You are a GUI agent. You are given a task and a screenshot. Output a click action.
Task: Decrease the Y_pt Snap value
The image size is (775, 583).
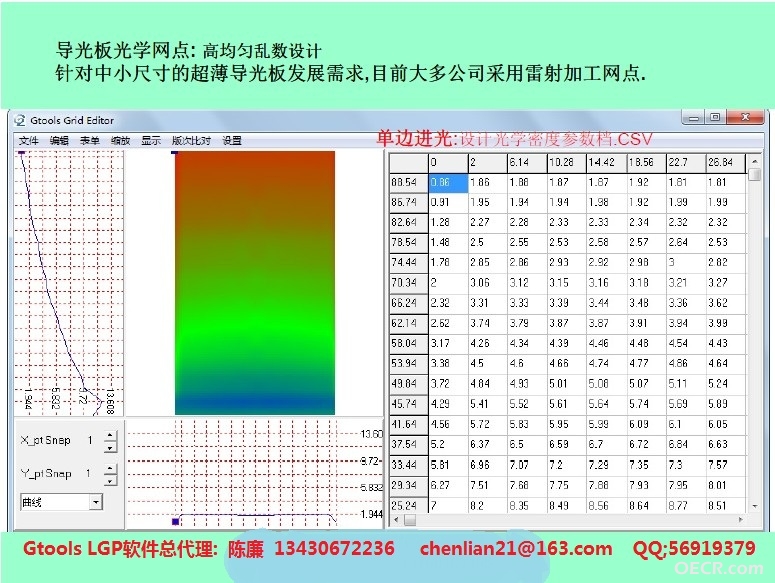(x=110, y=480)
